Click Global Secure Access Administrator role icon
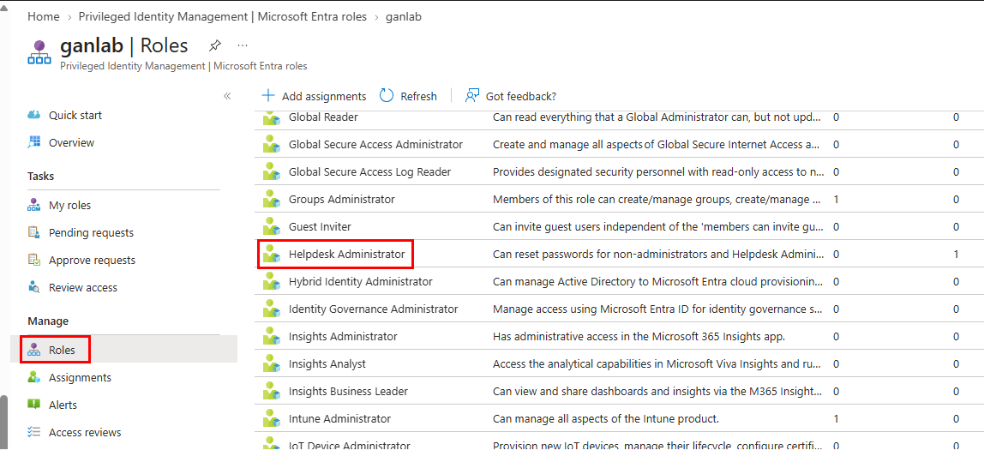The image size is (984, 450). pos(271,144)
